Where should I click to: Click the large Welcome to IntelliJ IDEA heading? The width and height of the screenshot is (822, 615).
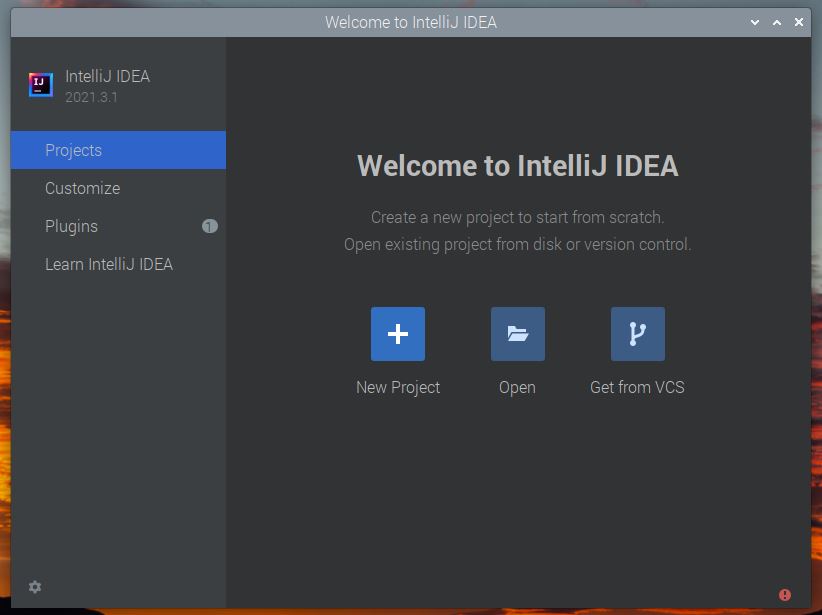(x=517, y=166)
